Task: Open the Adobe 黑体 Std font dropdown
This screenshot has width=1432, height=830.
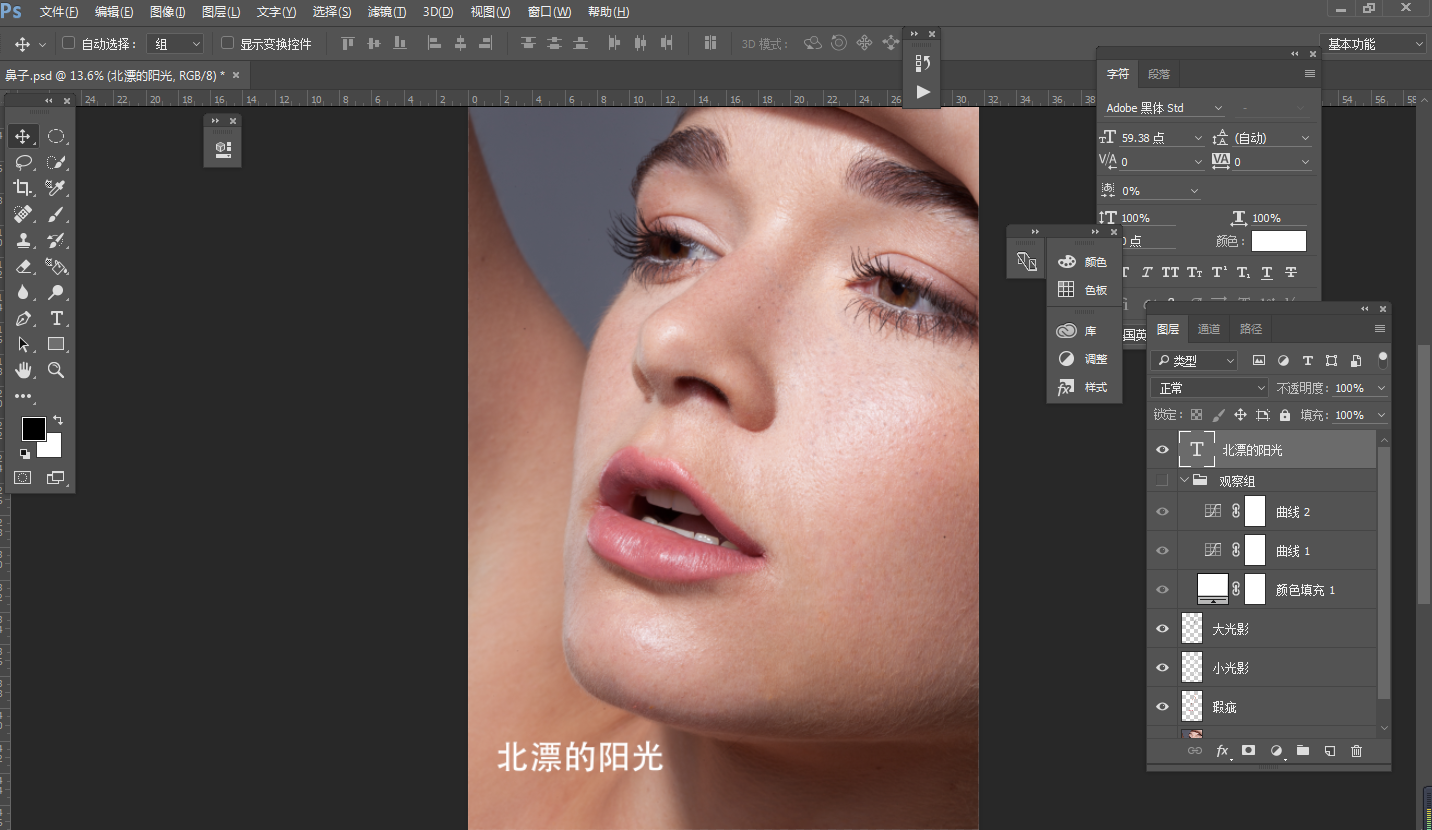Action: pos(1164,108)
